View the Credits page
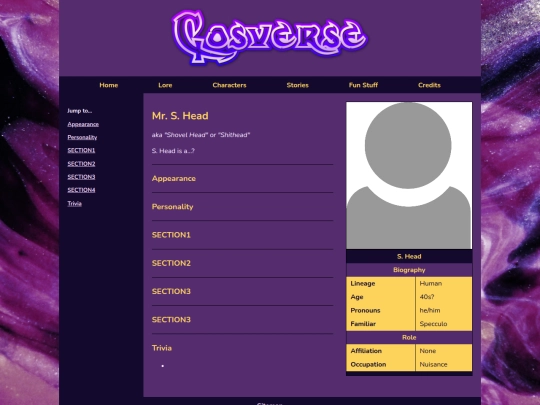The height and width of the screenshot is (405, 540). click(429, 85)
